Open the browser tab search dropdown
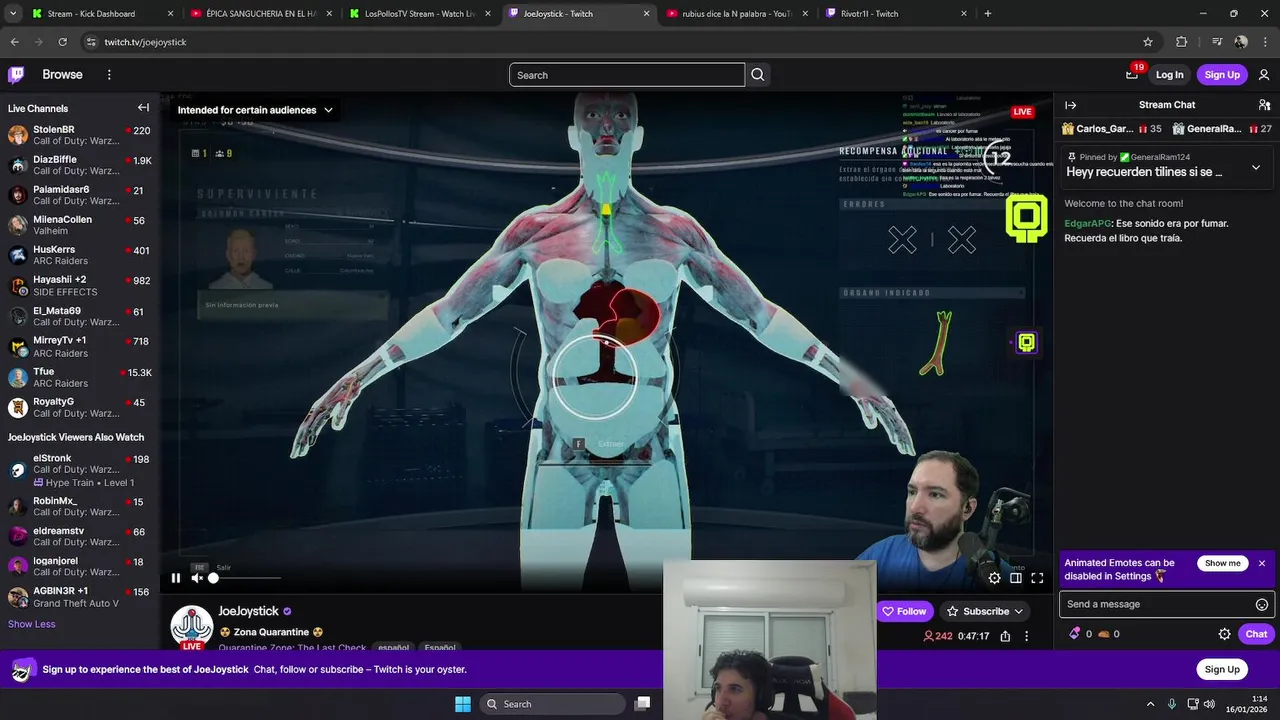 (13, 14)
